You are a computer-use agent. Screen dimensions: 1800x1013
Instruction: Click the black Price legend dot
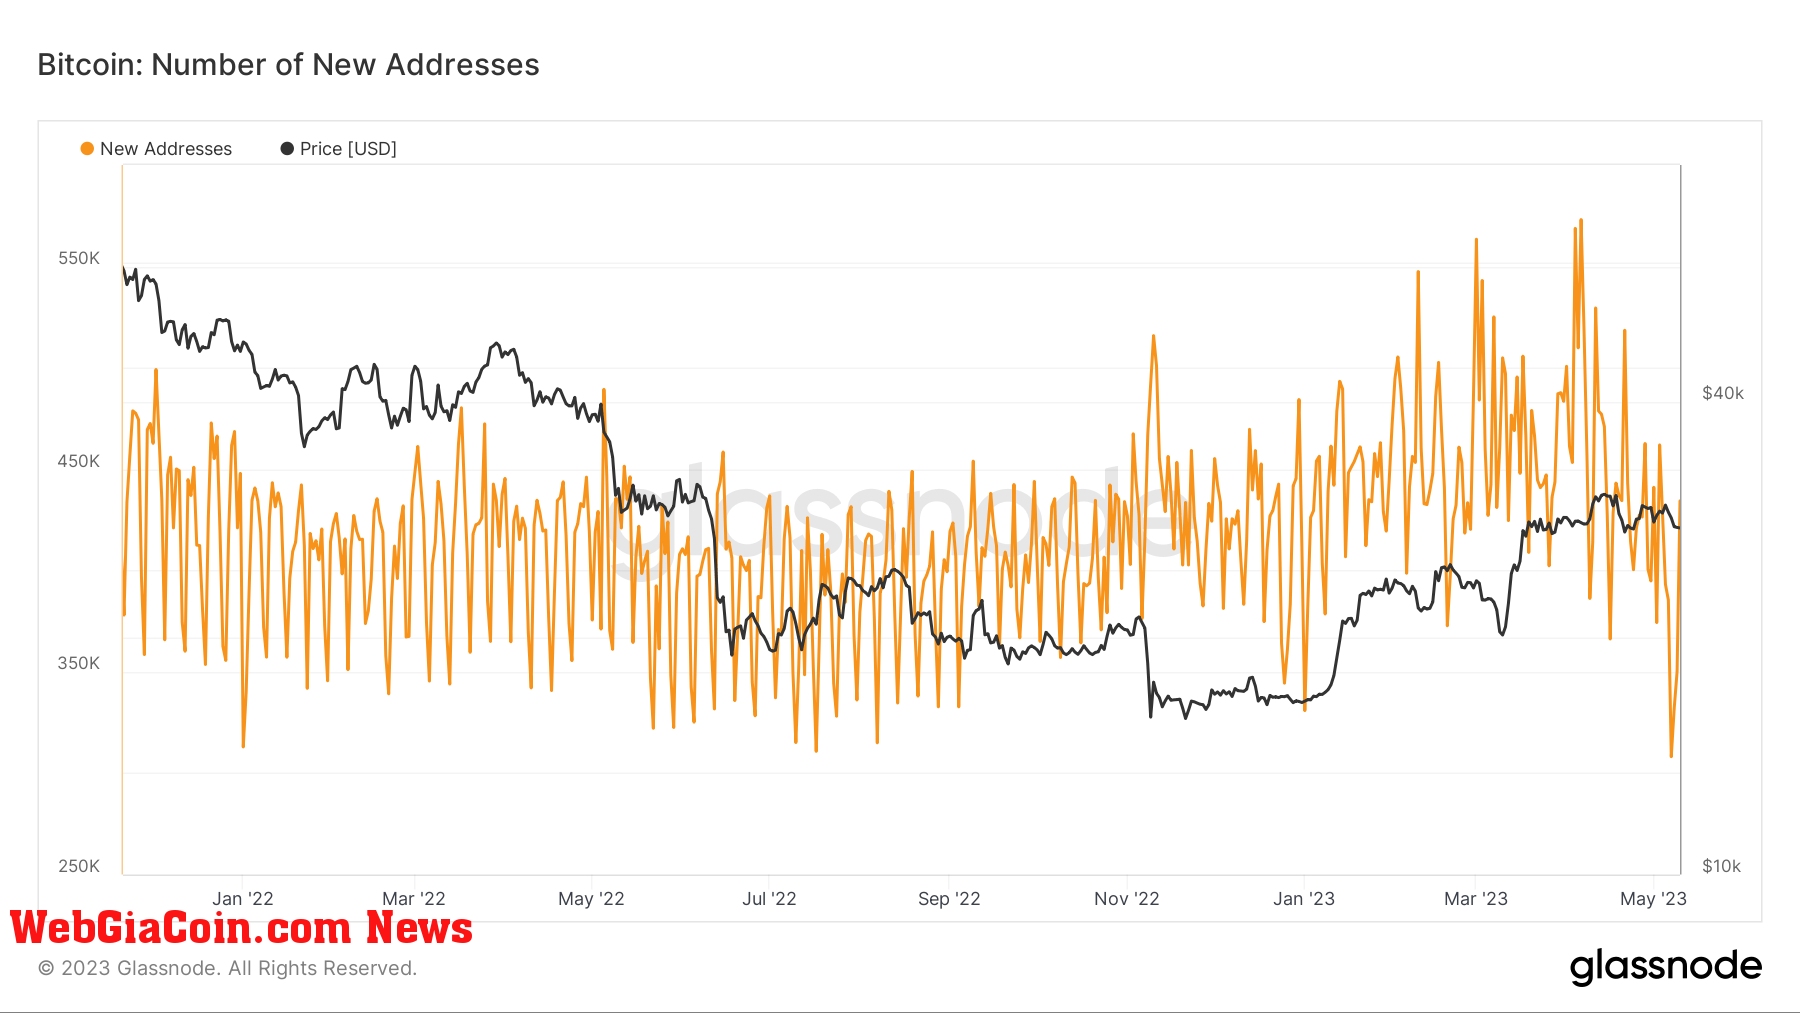pyautogui.click(x=287, y=149)
